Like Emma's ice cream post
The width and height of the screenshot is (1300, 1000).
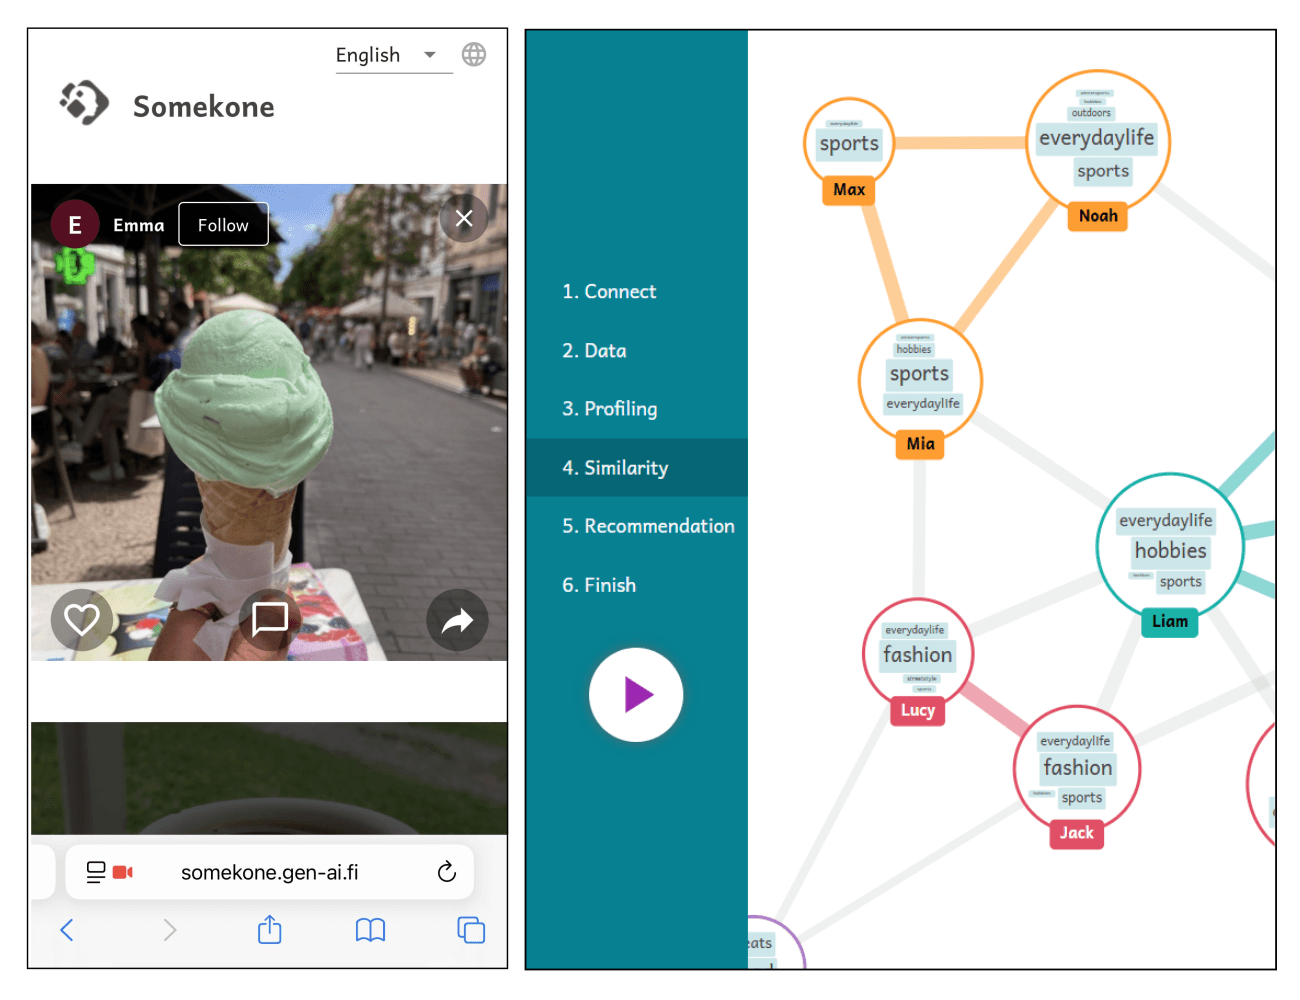pos(81,620)
